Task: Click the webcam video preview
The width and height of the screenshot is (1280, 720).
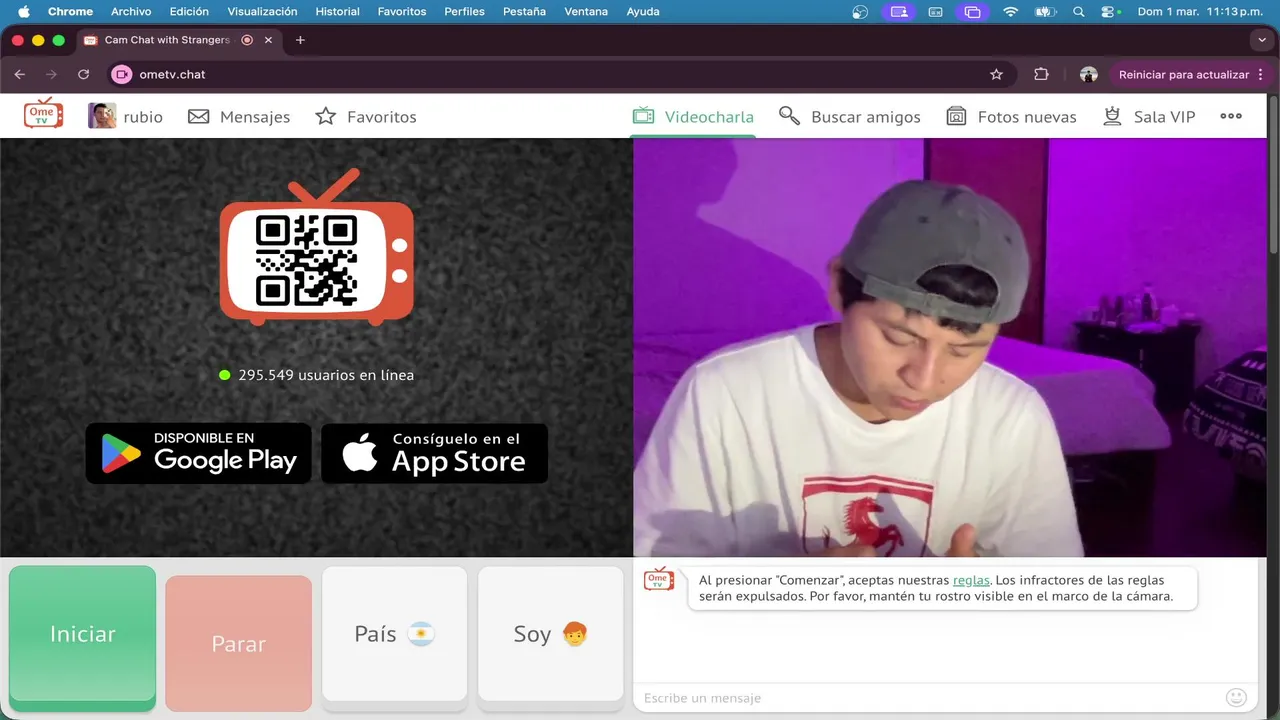Action: pos(949,347)
